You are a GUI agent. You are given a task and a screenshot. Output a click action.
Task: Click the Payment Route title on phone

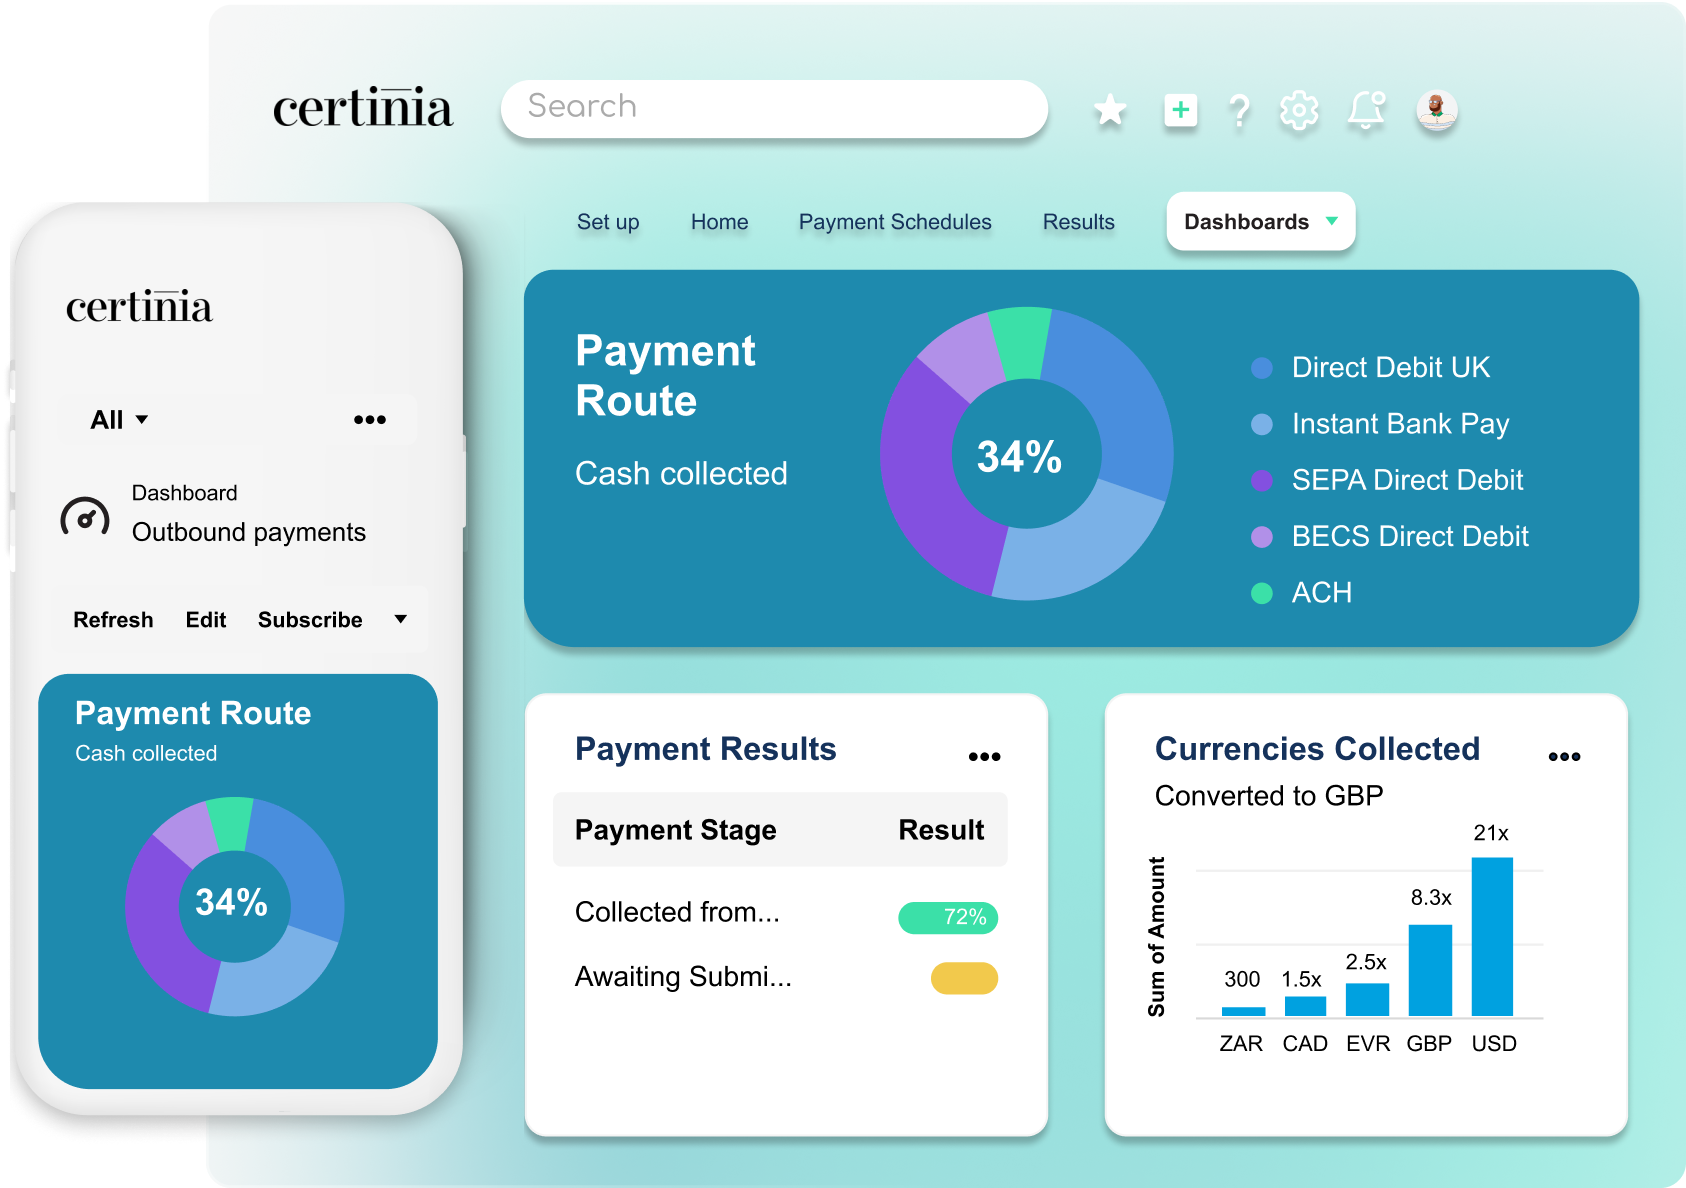[x=193, y=713]
